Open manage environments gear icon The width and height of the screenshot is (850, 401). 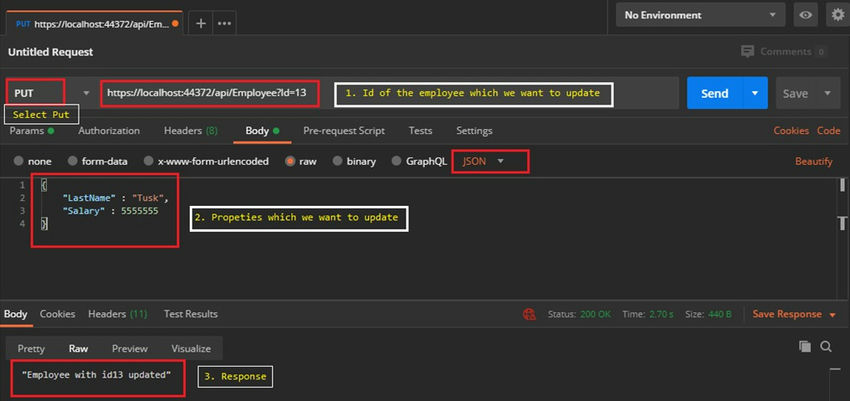pyautogui.click(x=838, y=15)
